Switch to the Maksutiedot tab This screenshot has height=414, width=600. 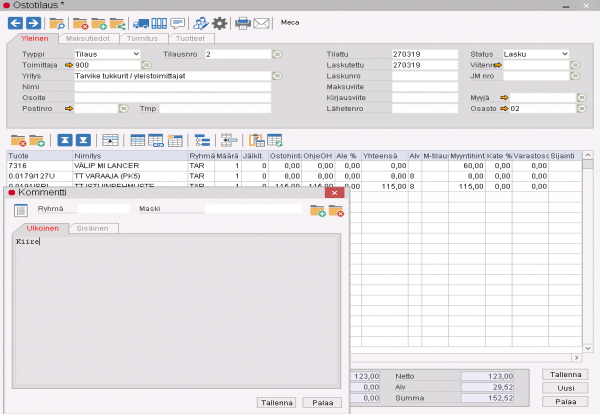tap(88, 39)
